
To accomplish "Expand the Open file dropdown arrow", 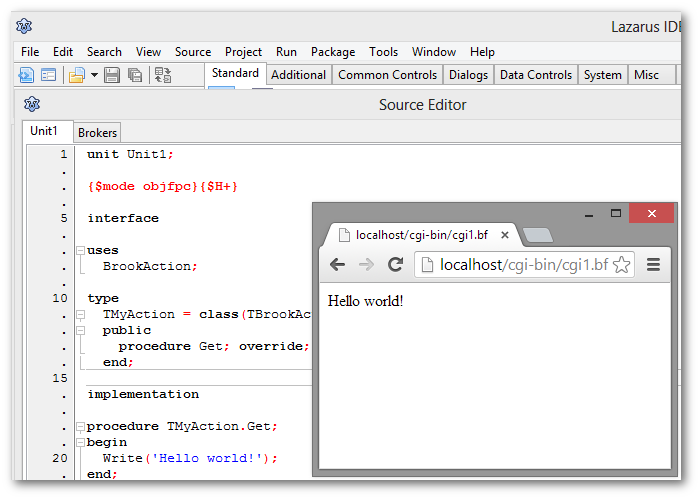I will click(94, 75).
